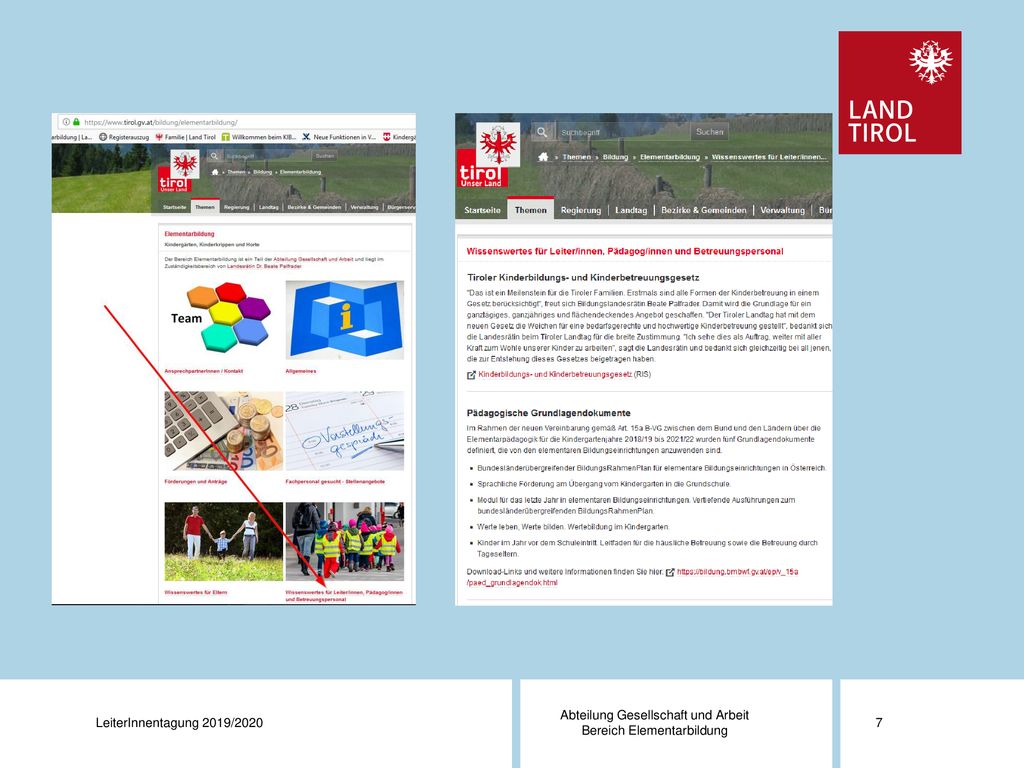Image resolution: width=1024 pixels, height=768 pixels.
Task: Open the Themen tab on the Elementarbildung page
Action: pyautogui.click(x=204, y=207)
